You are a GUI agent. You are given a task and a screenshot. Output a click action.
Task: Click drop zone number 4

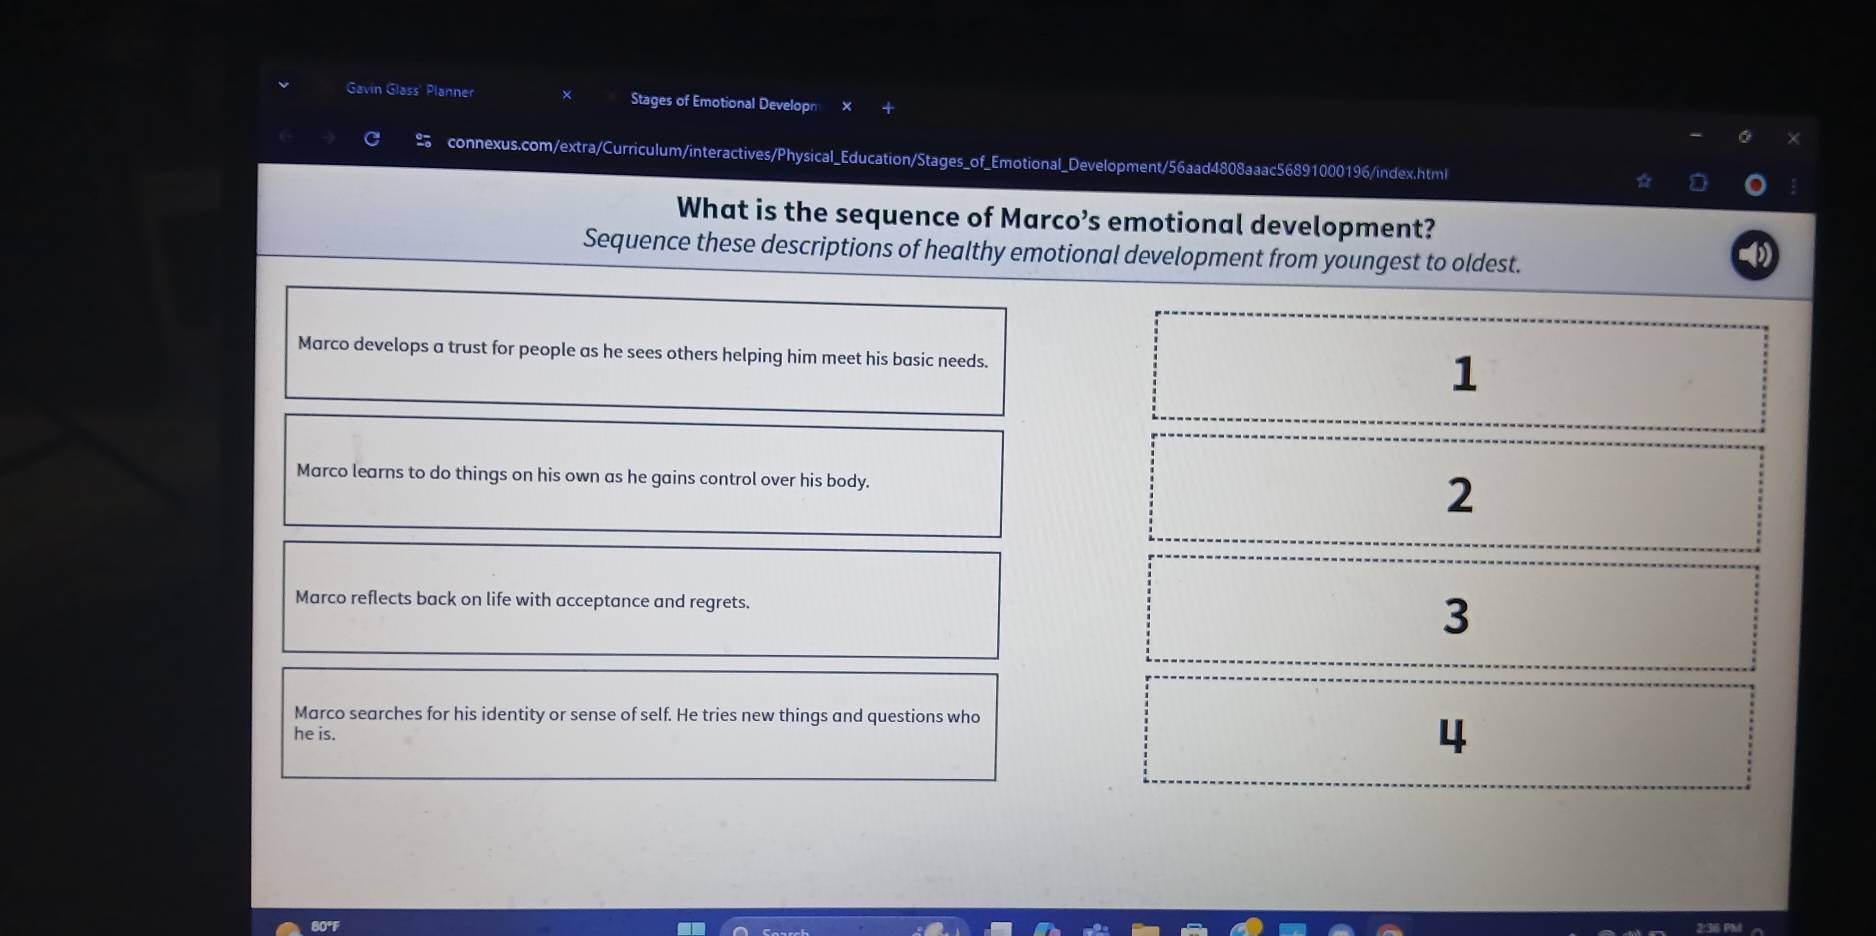[1448, 732]
